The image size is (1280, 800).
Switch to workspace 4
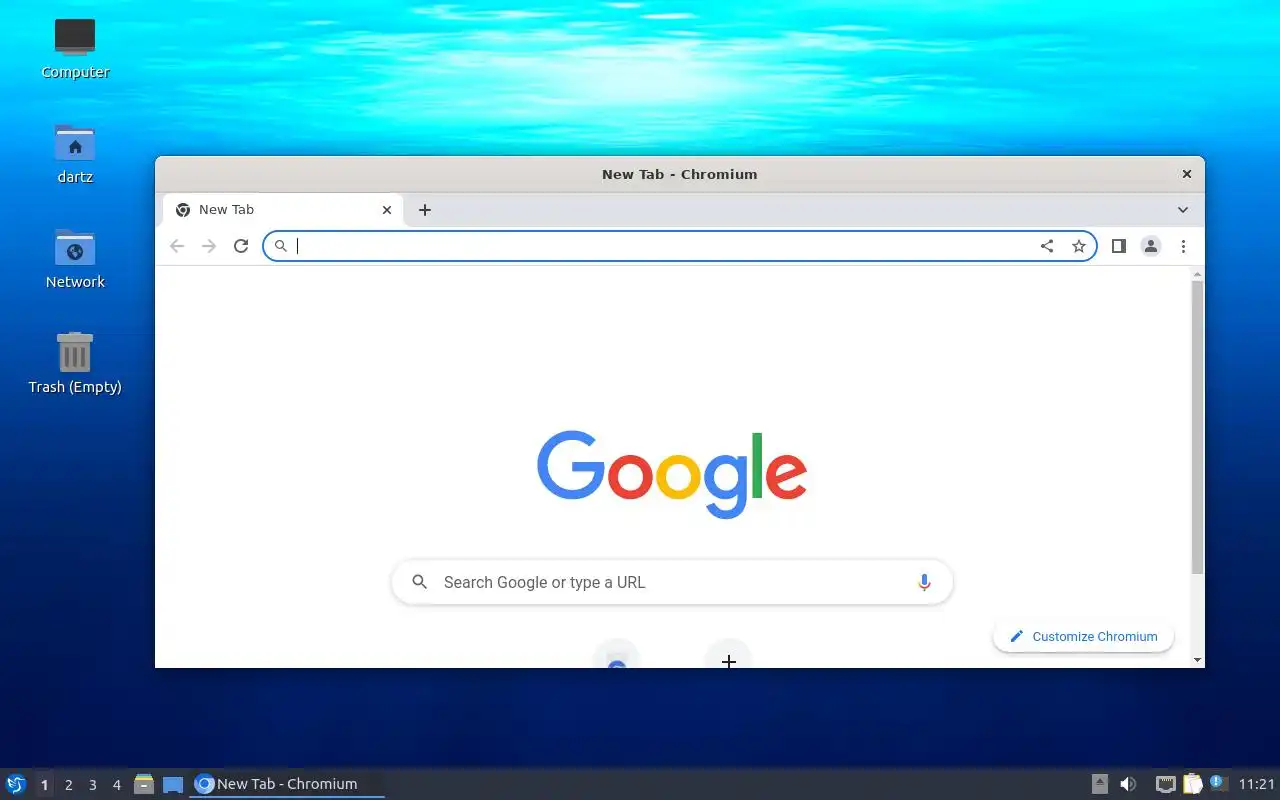click(117, 785)
